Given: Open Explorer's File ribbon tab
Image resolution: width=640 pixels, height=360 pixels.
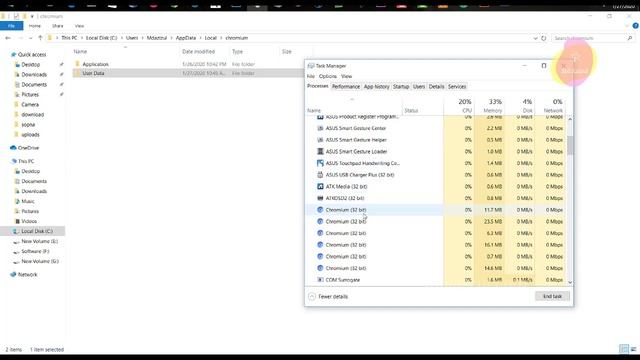Looking at the screenshot, I should (11, 26).
